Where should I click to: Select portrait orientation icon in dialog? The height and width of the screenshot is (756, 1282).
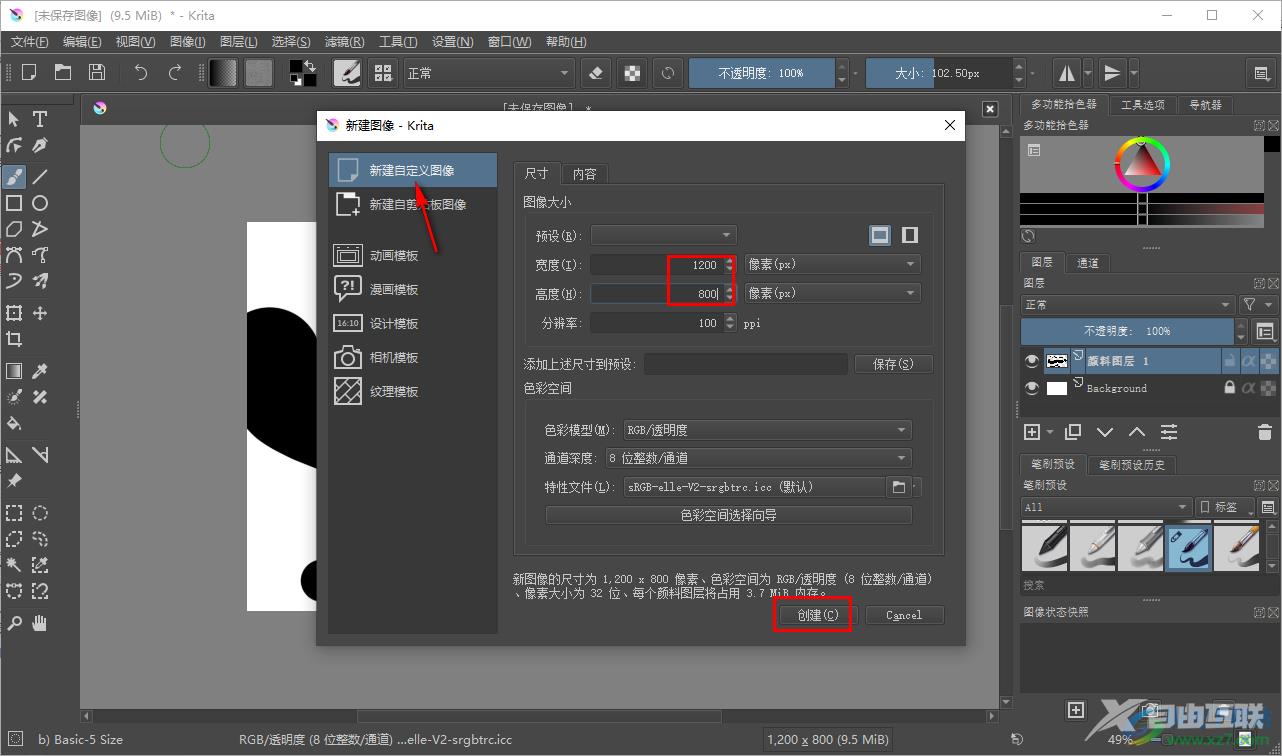pyautogui.click(x=910, y=235)
